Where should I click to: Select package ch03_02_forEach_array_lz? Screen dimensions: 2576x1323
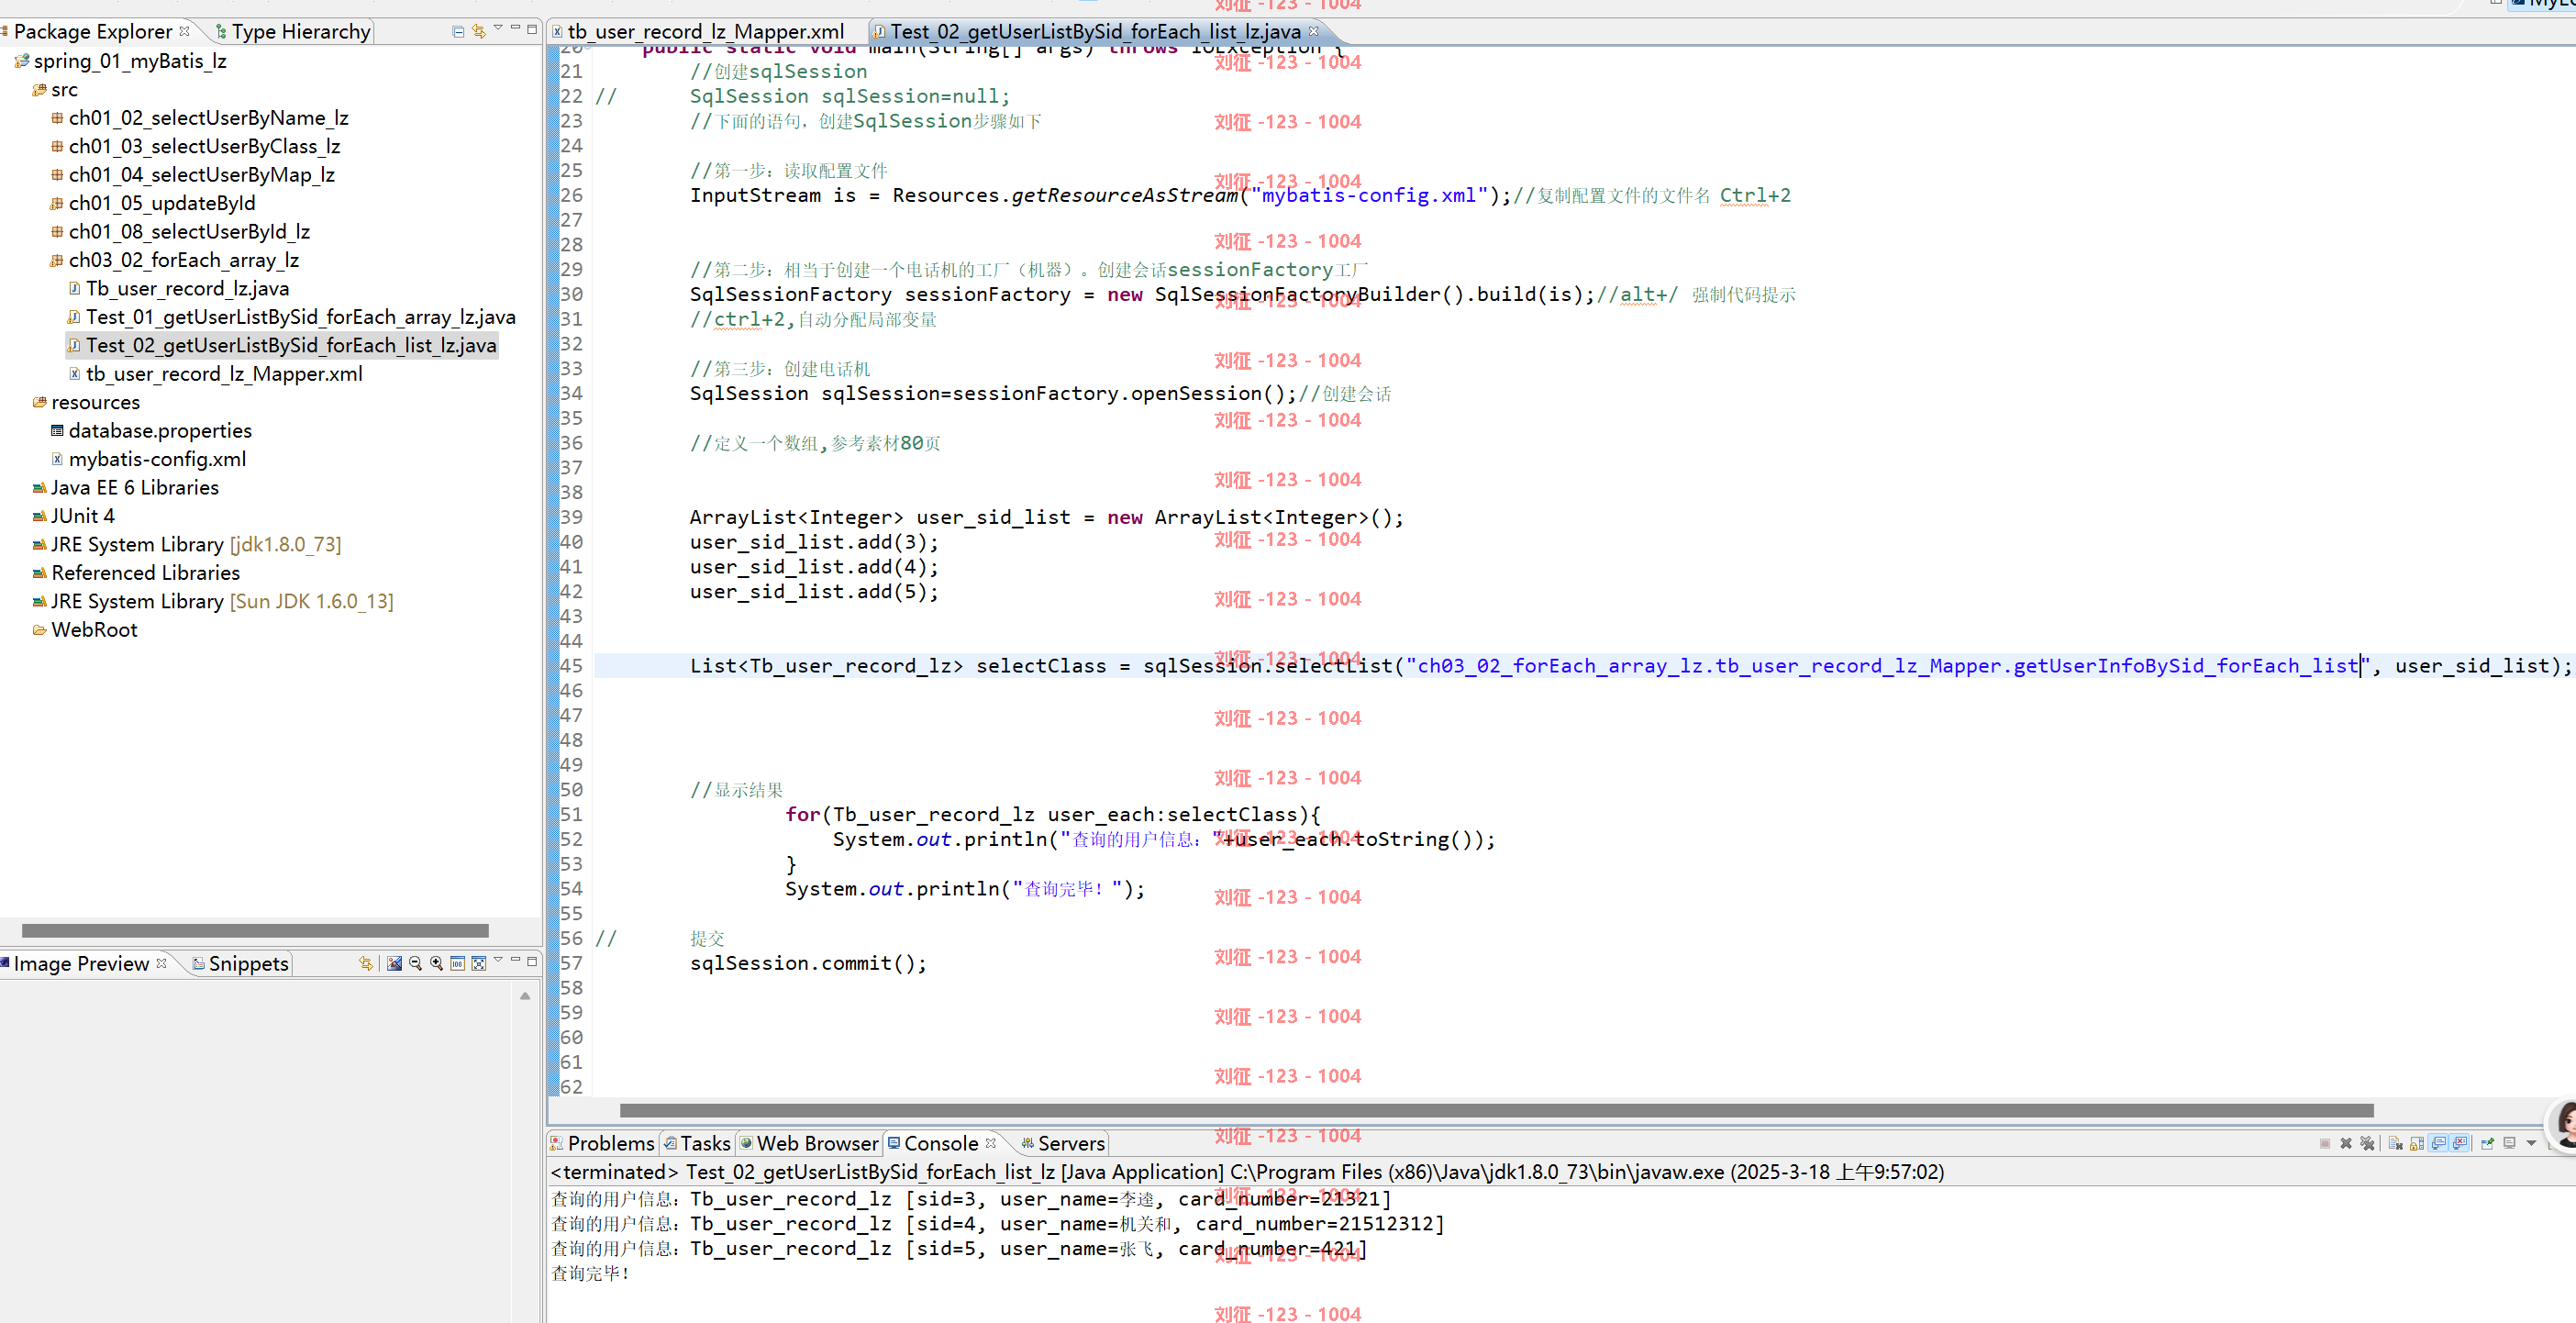point(174,260)
